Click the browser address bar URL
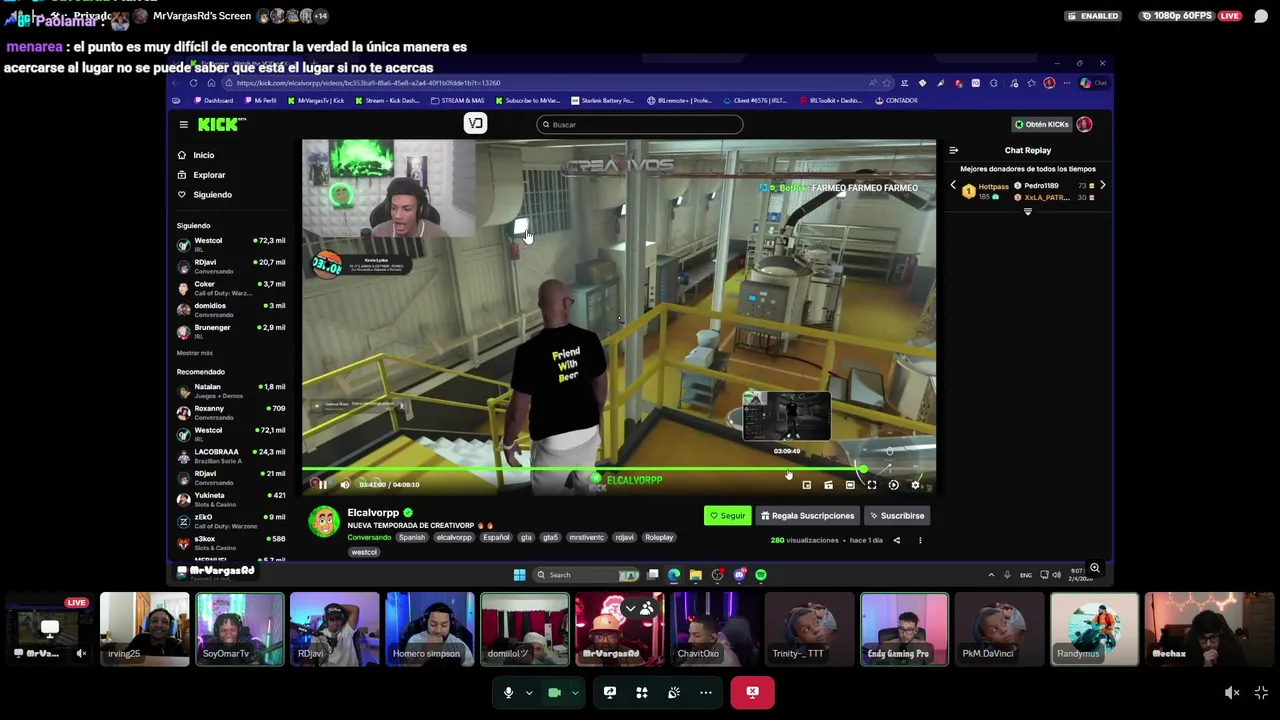This screenshot has height=720, width=1280. point(369,83)
